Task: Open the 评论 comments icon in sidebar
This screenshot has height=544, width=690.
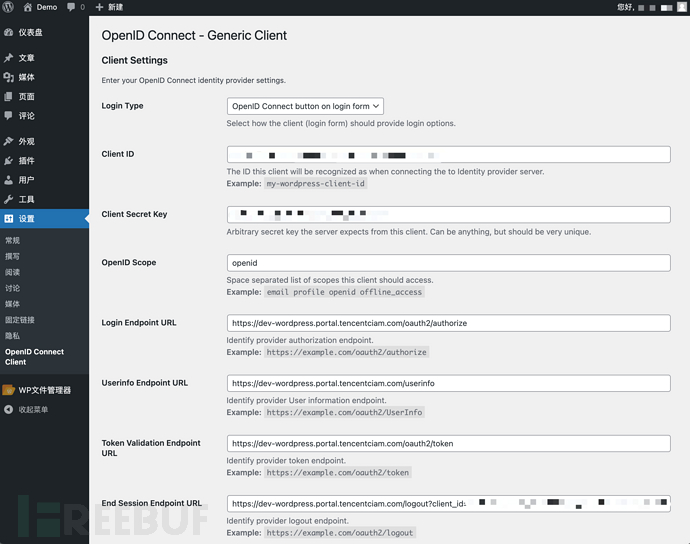Action: tap(8, 115)
